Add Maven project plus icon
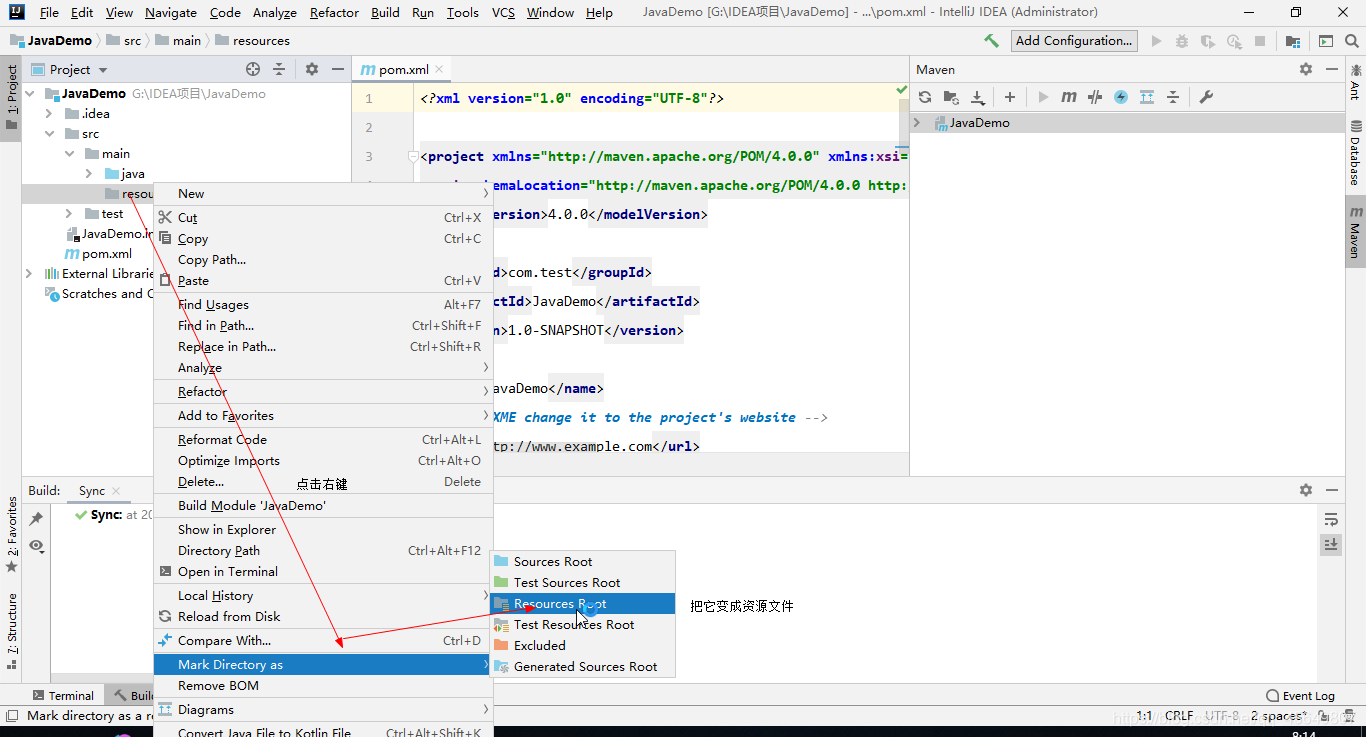The image size is (1366, 737). click(1010, 97)
